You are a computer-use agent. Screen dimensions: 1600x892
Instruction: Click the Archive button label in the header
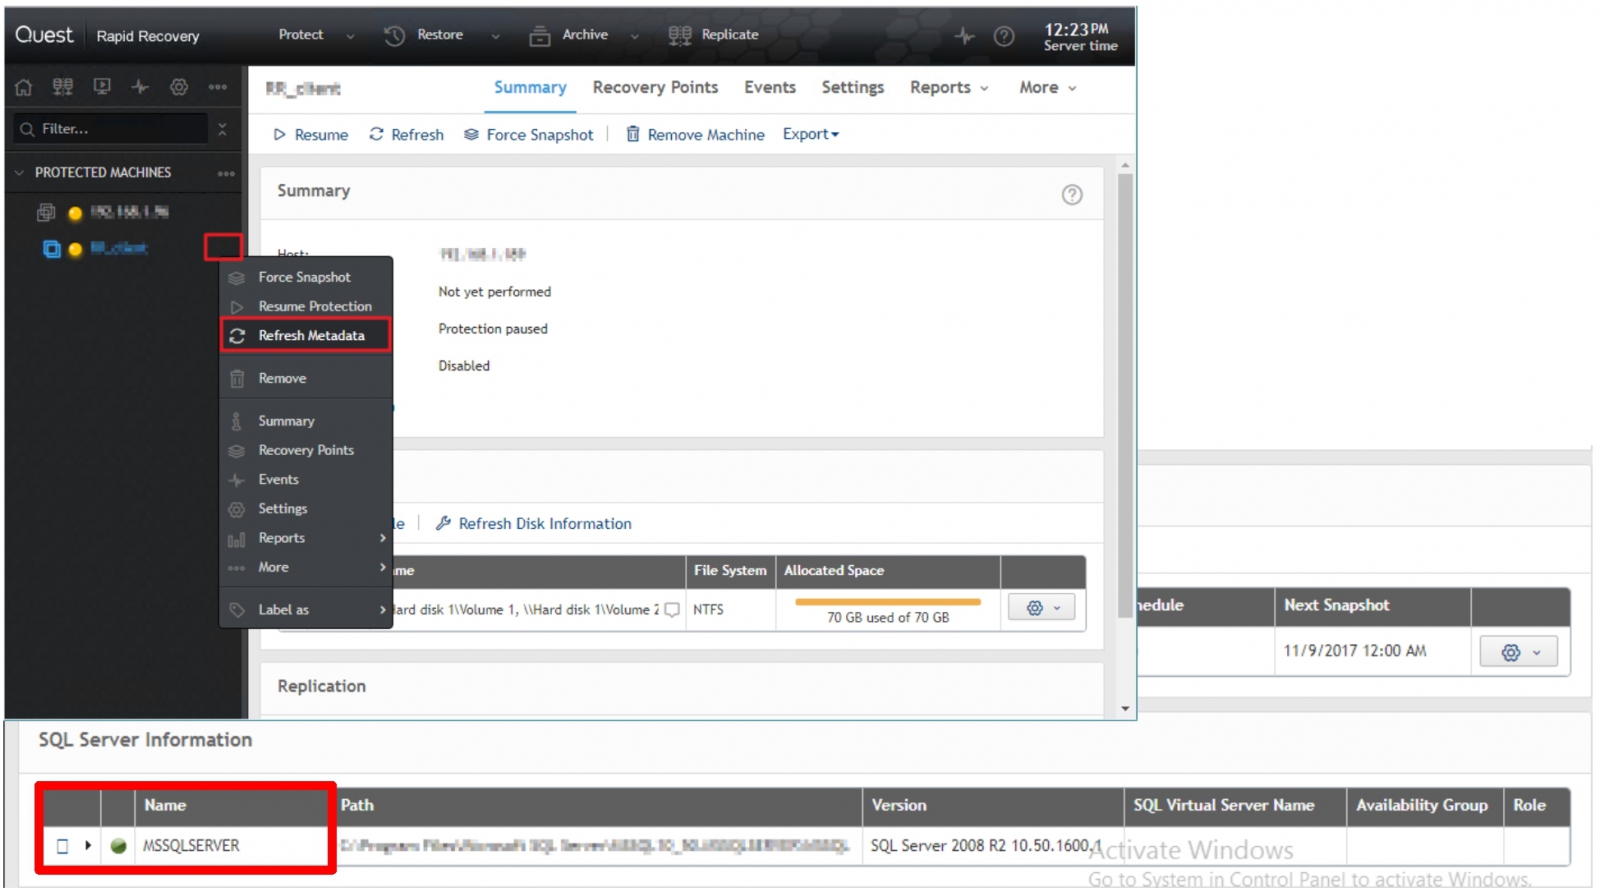click(585, 35)
